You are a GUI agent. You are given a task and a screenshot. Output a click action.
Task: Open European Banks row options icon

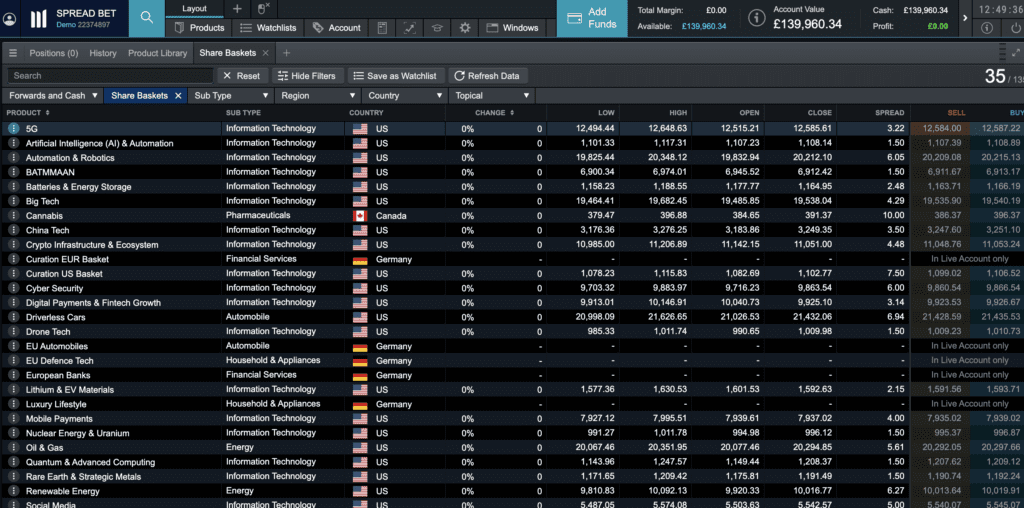(13, 375)
